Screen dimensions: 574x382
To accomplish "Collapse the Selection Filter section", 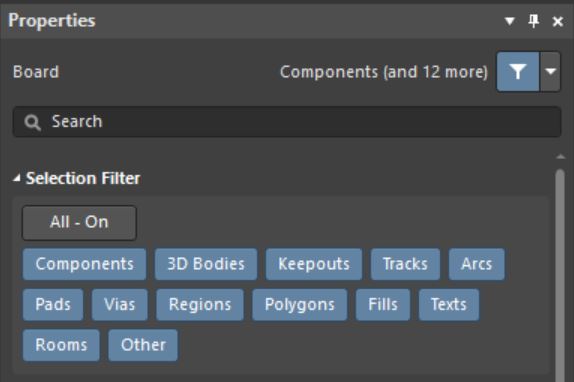I will click(16, 178).
